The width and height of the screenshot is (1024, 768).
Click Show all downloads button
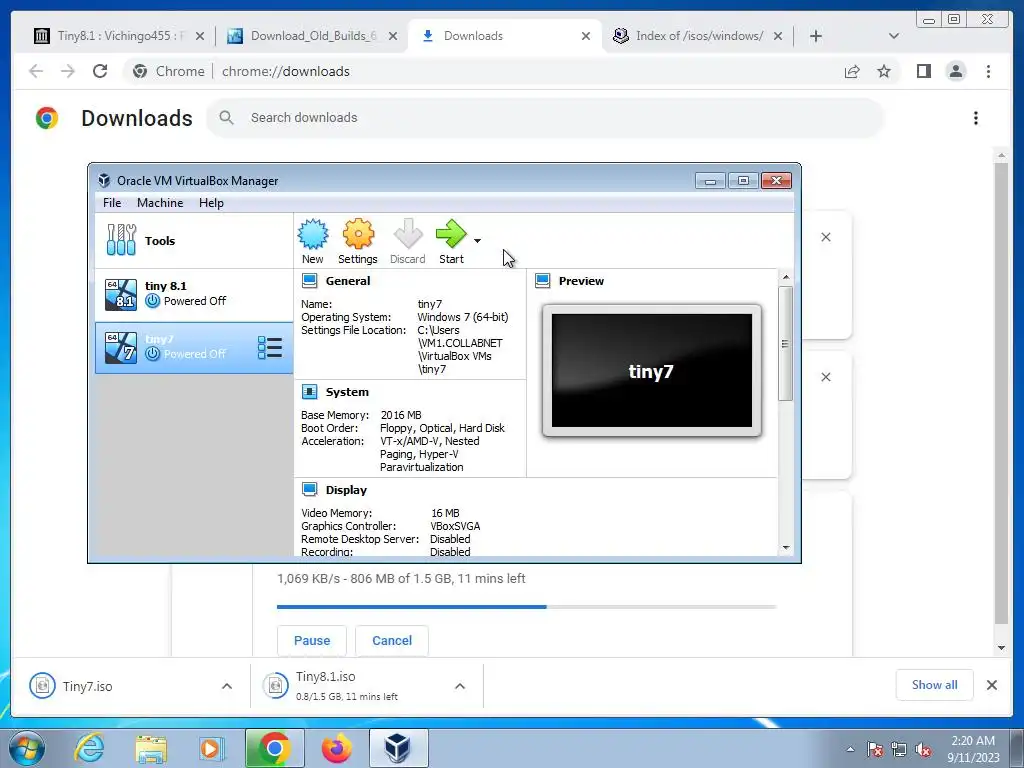point(935,684)
